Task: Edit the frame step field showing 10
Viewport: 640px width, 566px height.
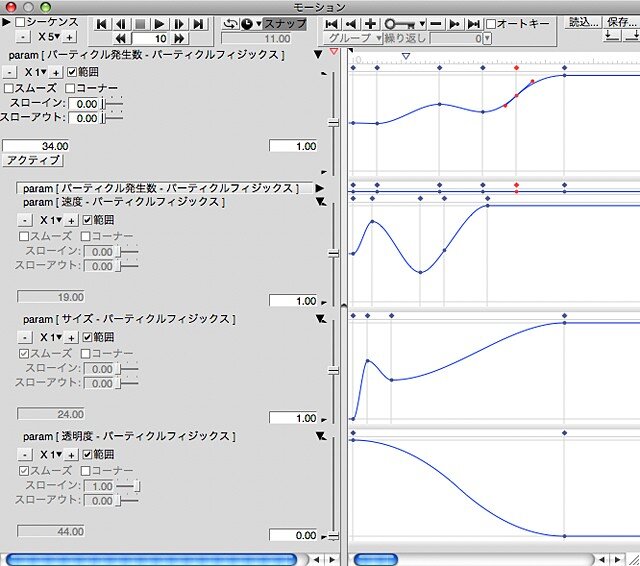Action: [150, 39]
